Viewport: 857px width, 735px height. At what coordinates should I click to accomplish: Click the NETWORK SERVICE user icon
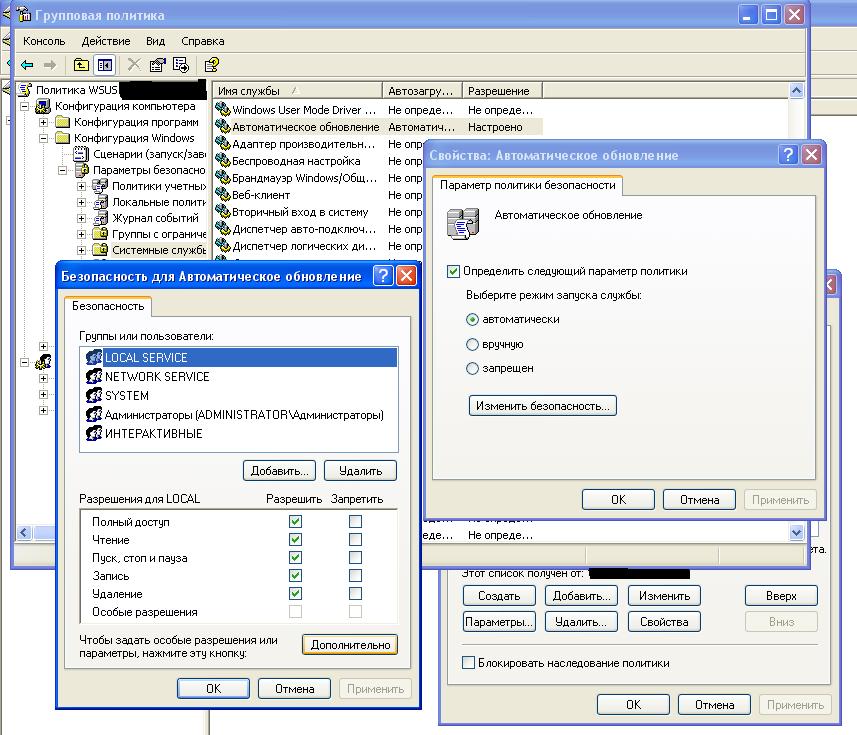pyautogui.click(x=94, y=376)
